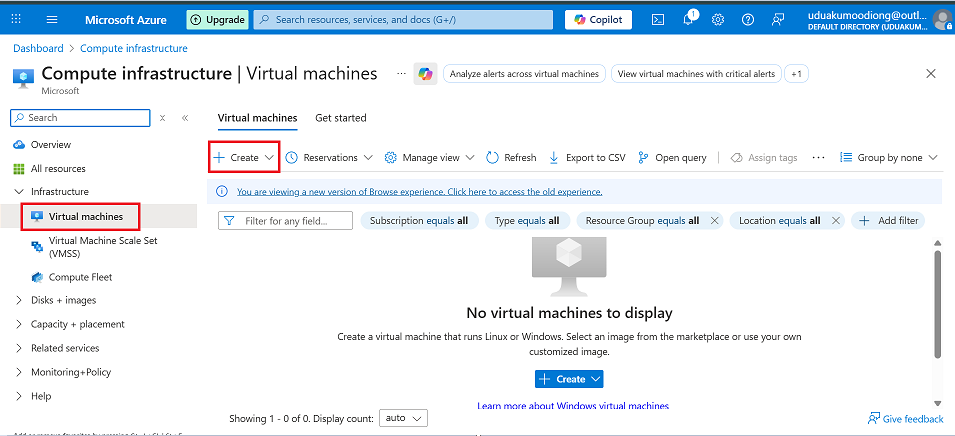Open Cloud Shell icon in top bar
The image size is (955, 436).
(658, 19)
